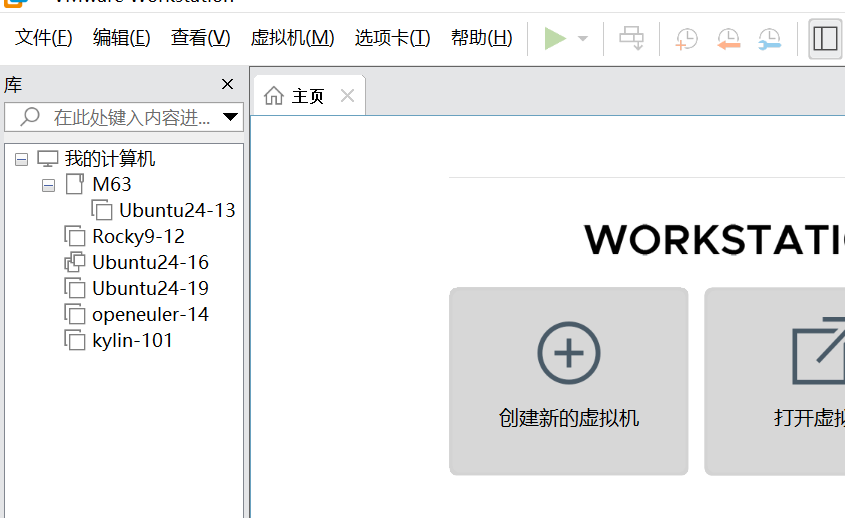
Task: Click the 打开虚拟机 card button
Action: 774,381
